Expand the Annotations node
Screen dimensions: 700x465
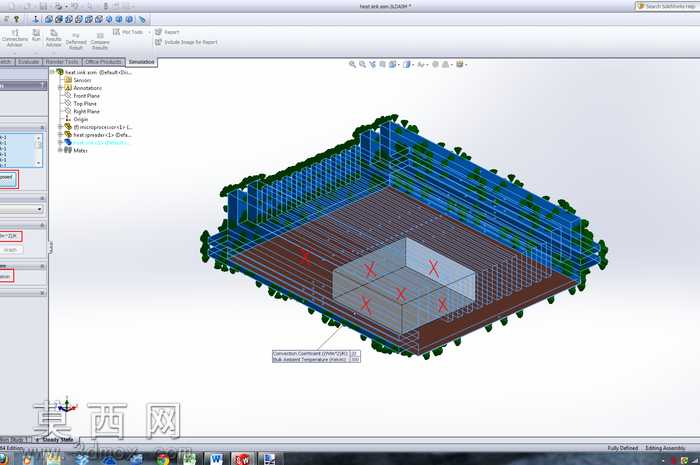click(x=60, y=88)
